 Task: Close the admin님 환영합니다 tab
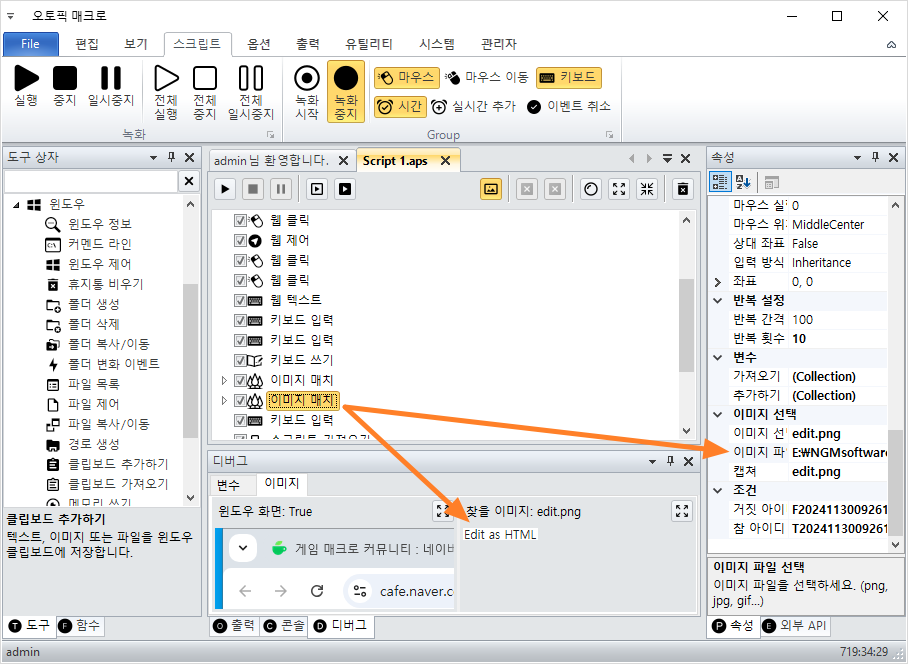coord(343,161)
